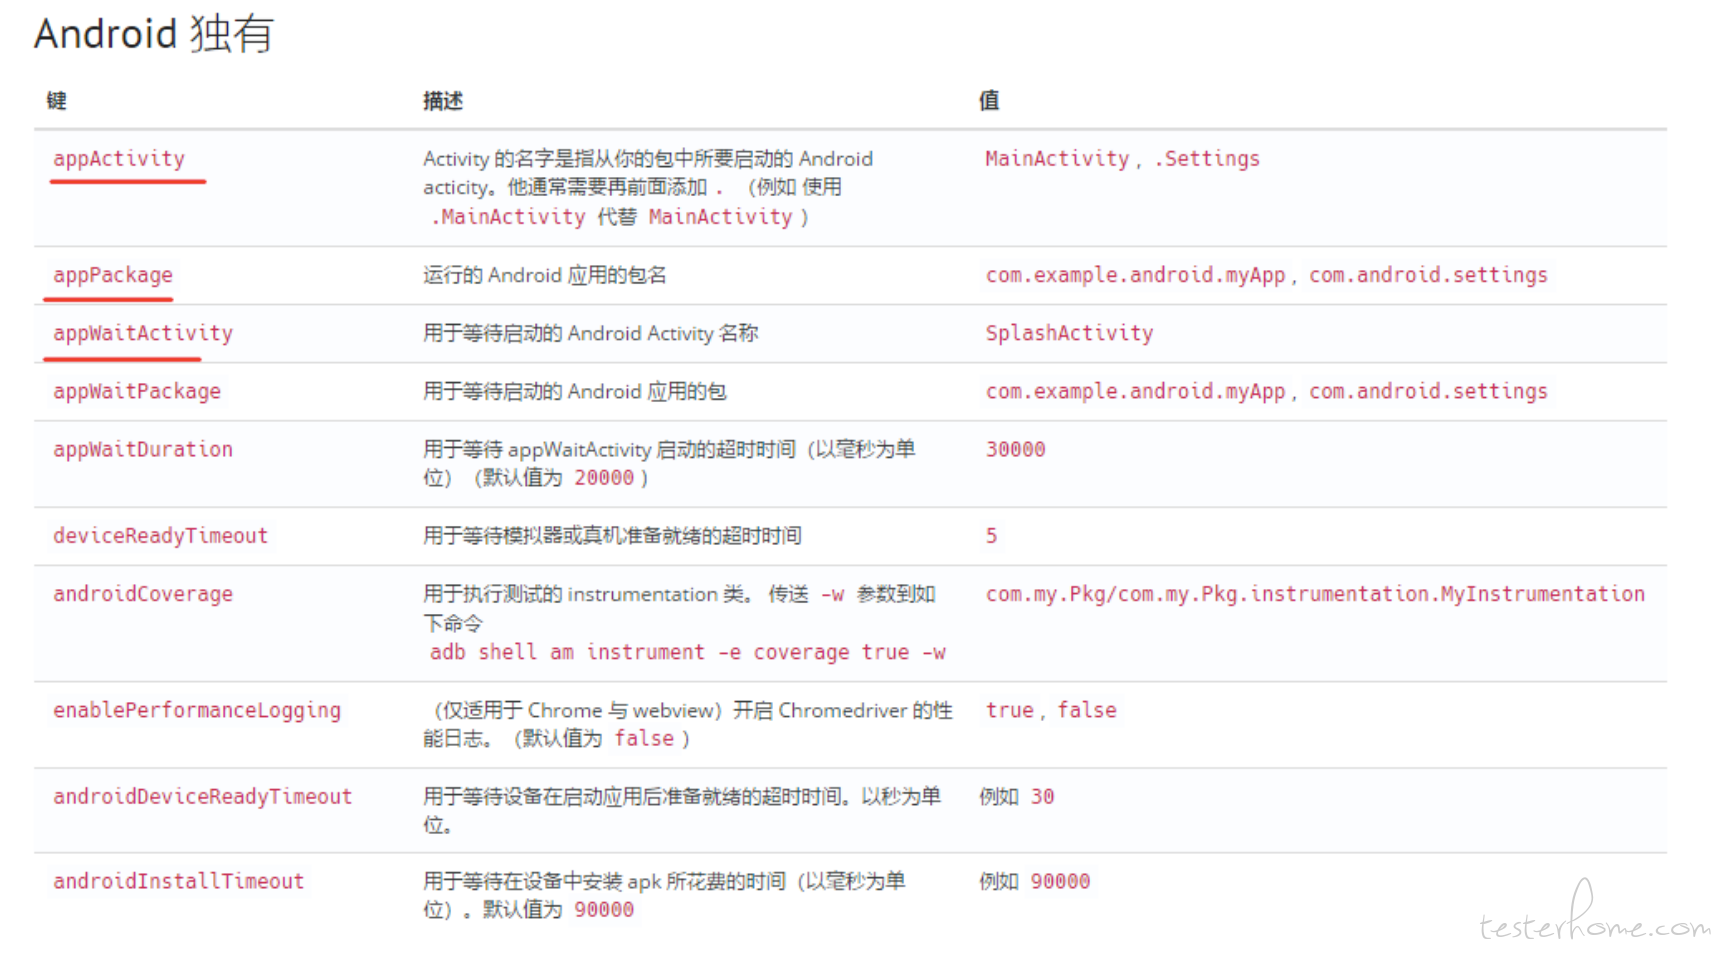The height and width of the screenshot is (962, 1714).
Task: Click the androidCoverage key cell
Action: (x=143, y=593)
